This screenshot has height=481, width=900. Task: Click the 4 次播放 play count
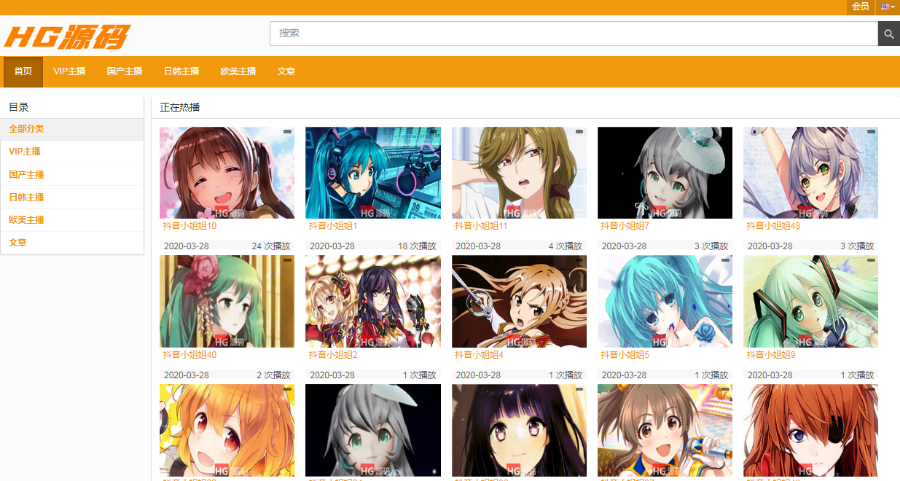[565, 246]
